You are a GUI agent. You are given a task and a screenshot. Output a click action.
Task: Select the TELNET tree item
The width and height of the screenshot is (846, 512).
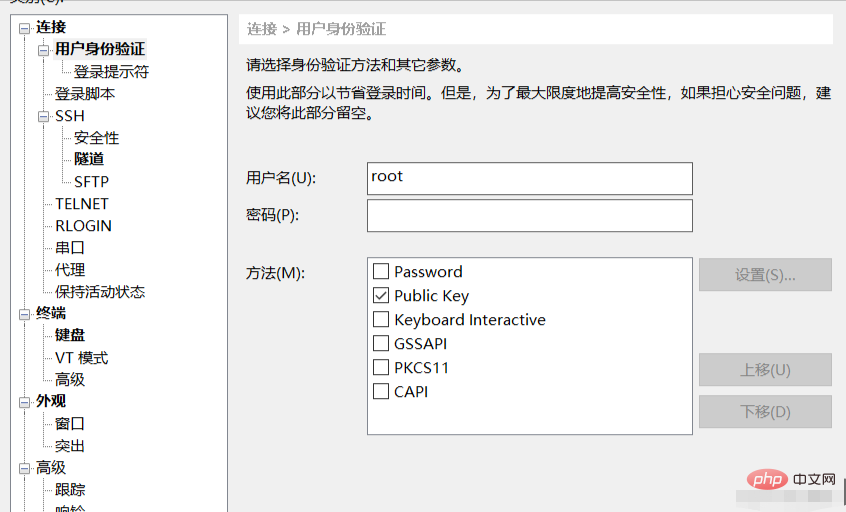pos(82,203)
